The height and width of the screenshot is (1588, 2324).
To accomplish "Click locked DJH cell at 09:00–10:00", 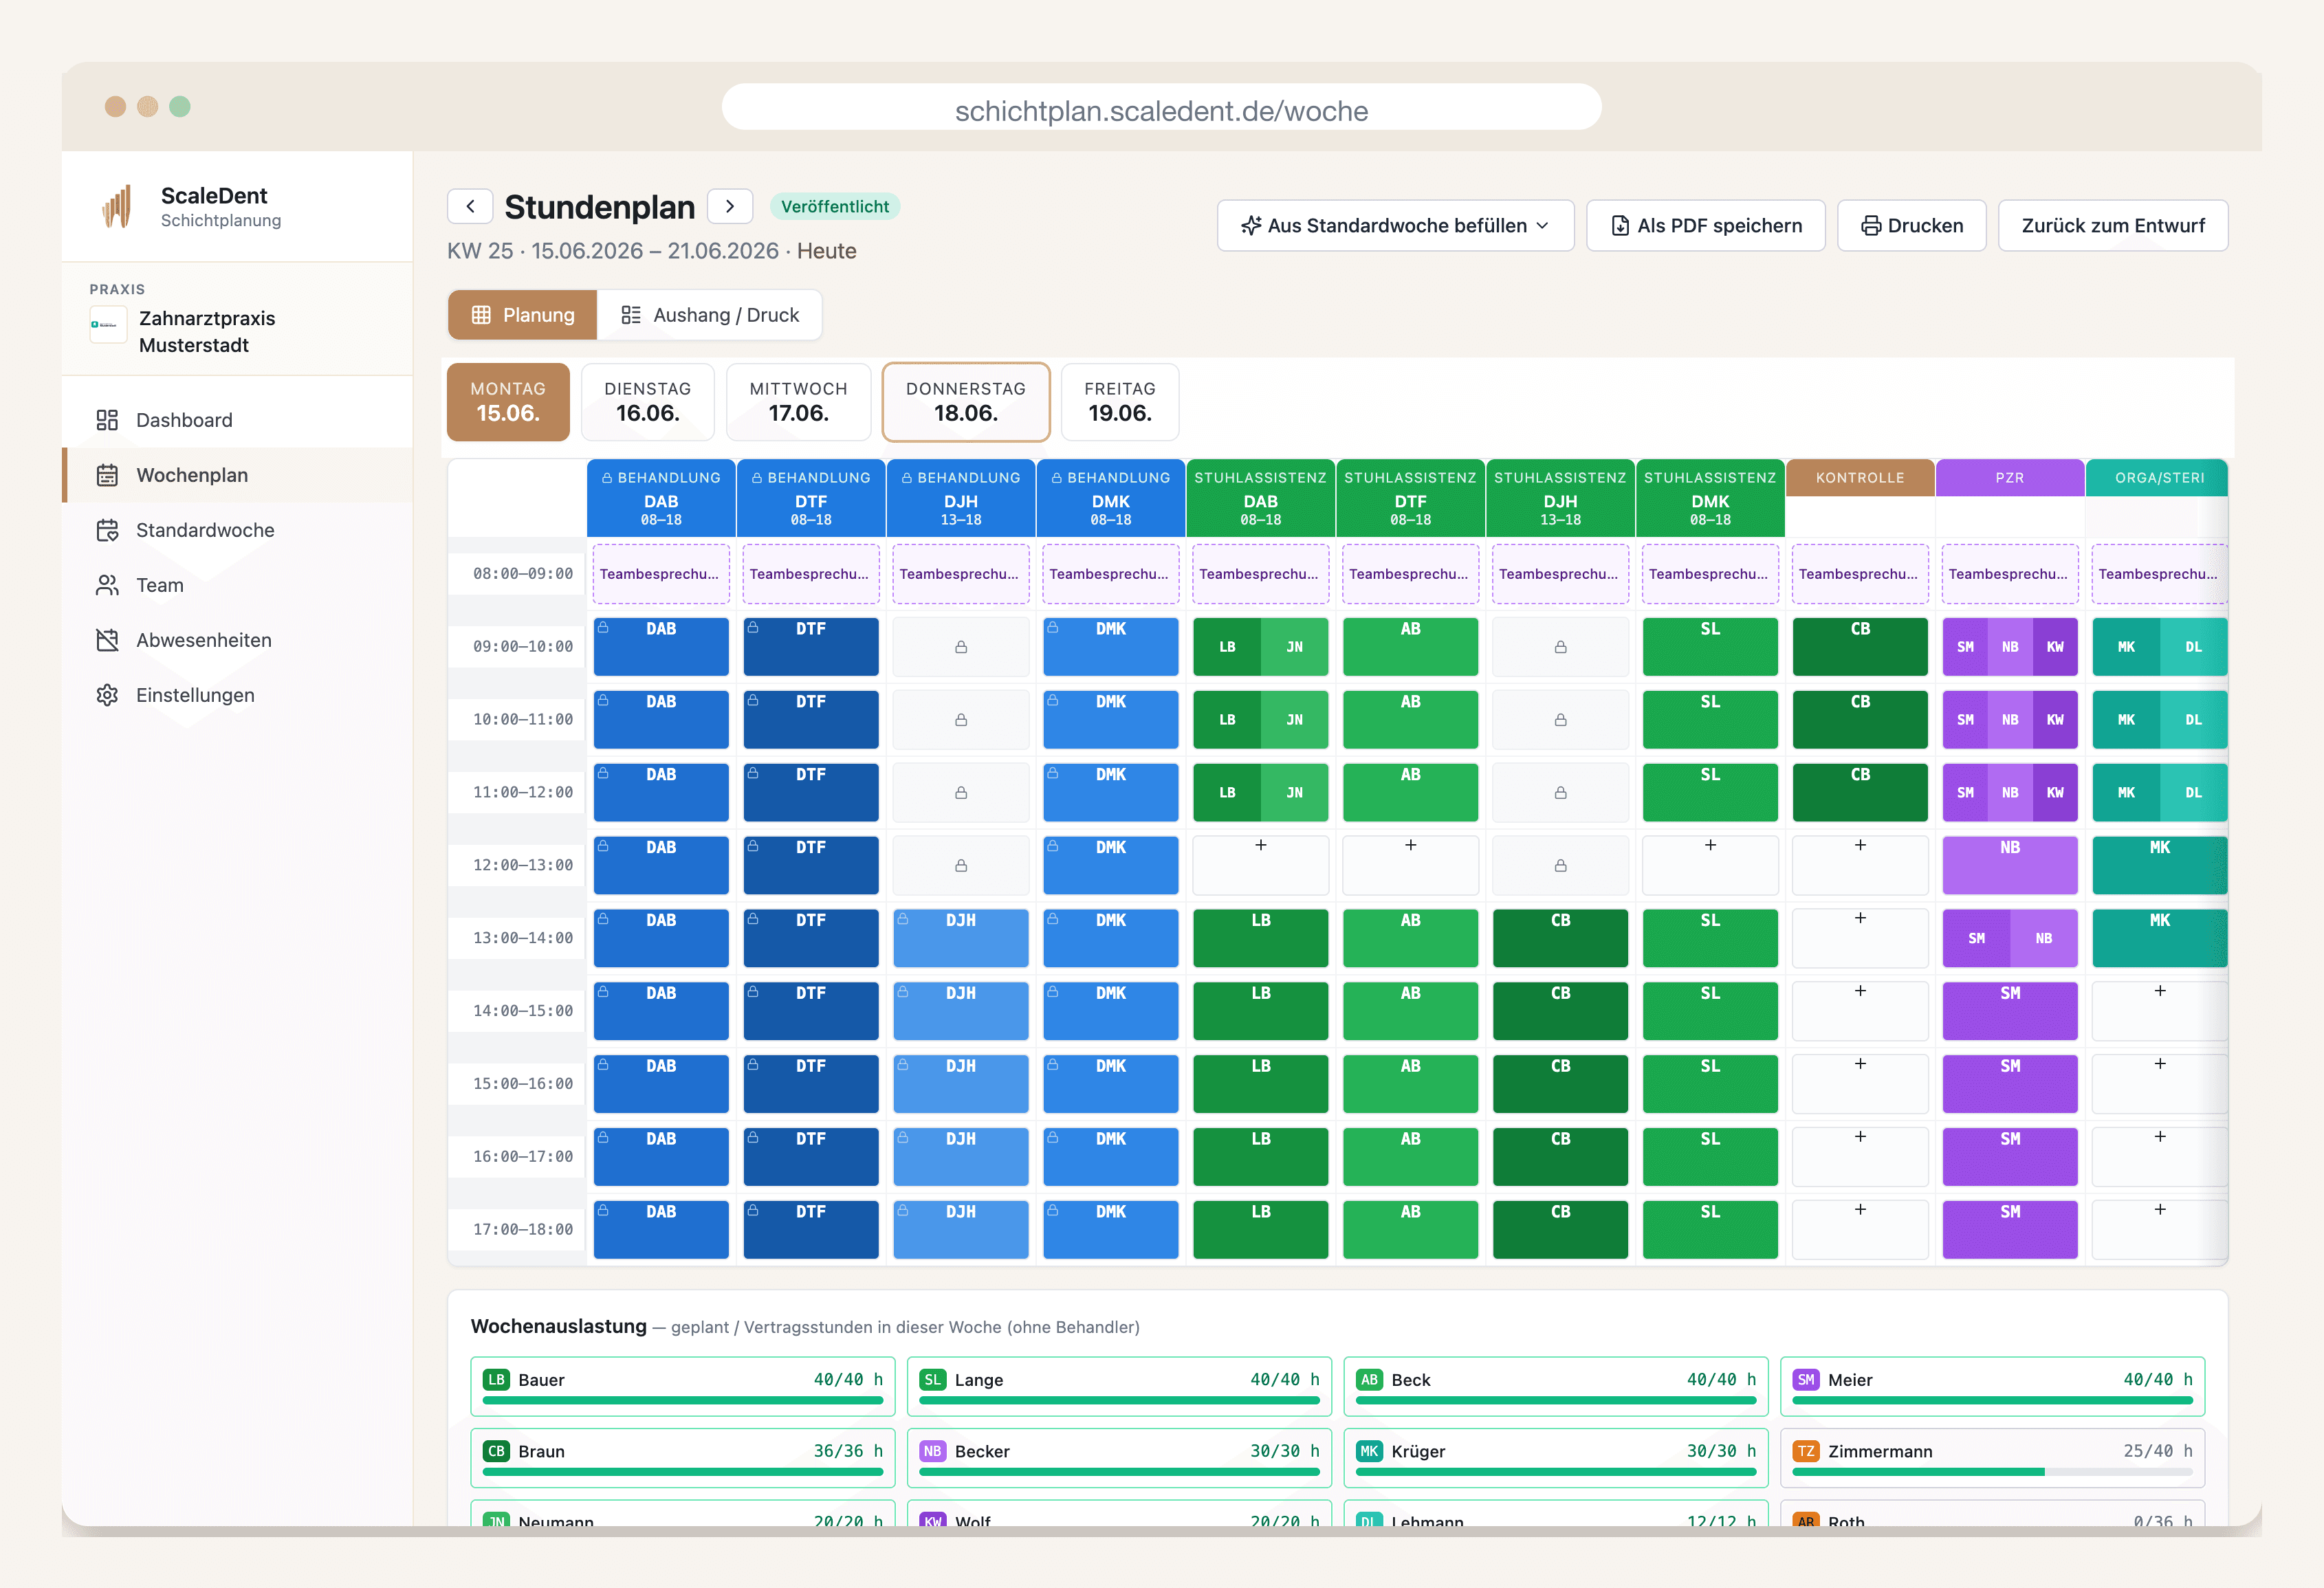I will [961, 647].
